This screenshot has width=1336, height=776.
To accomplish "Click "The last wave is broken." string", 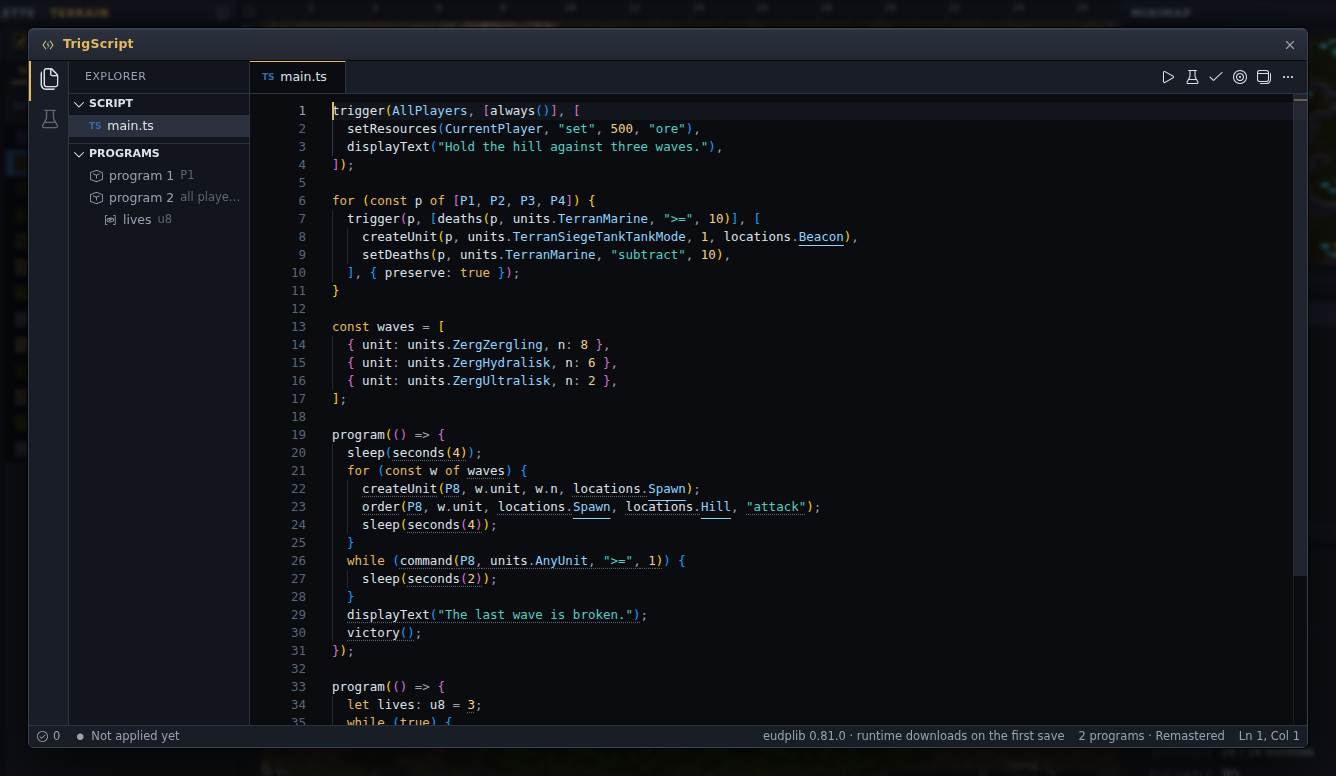I will coord(535,615).
